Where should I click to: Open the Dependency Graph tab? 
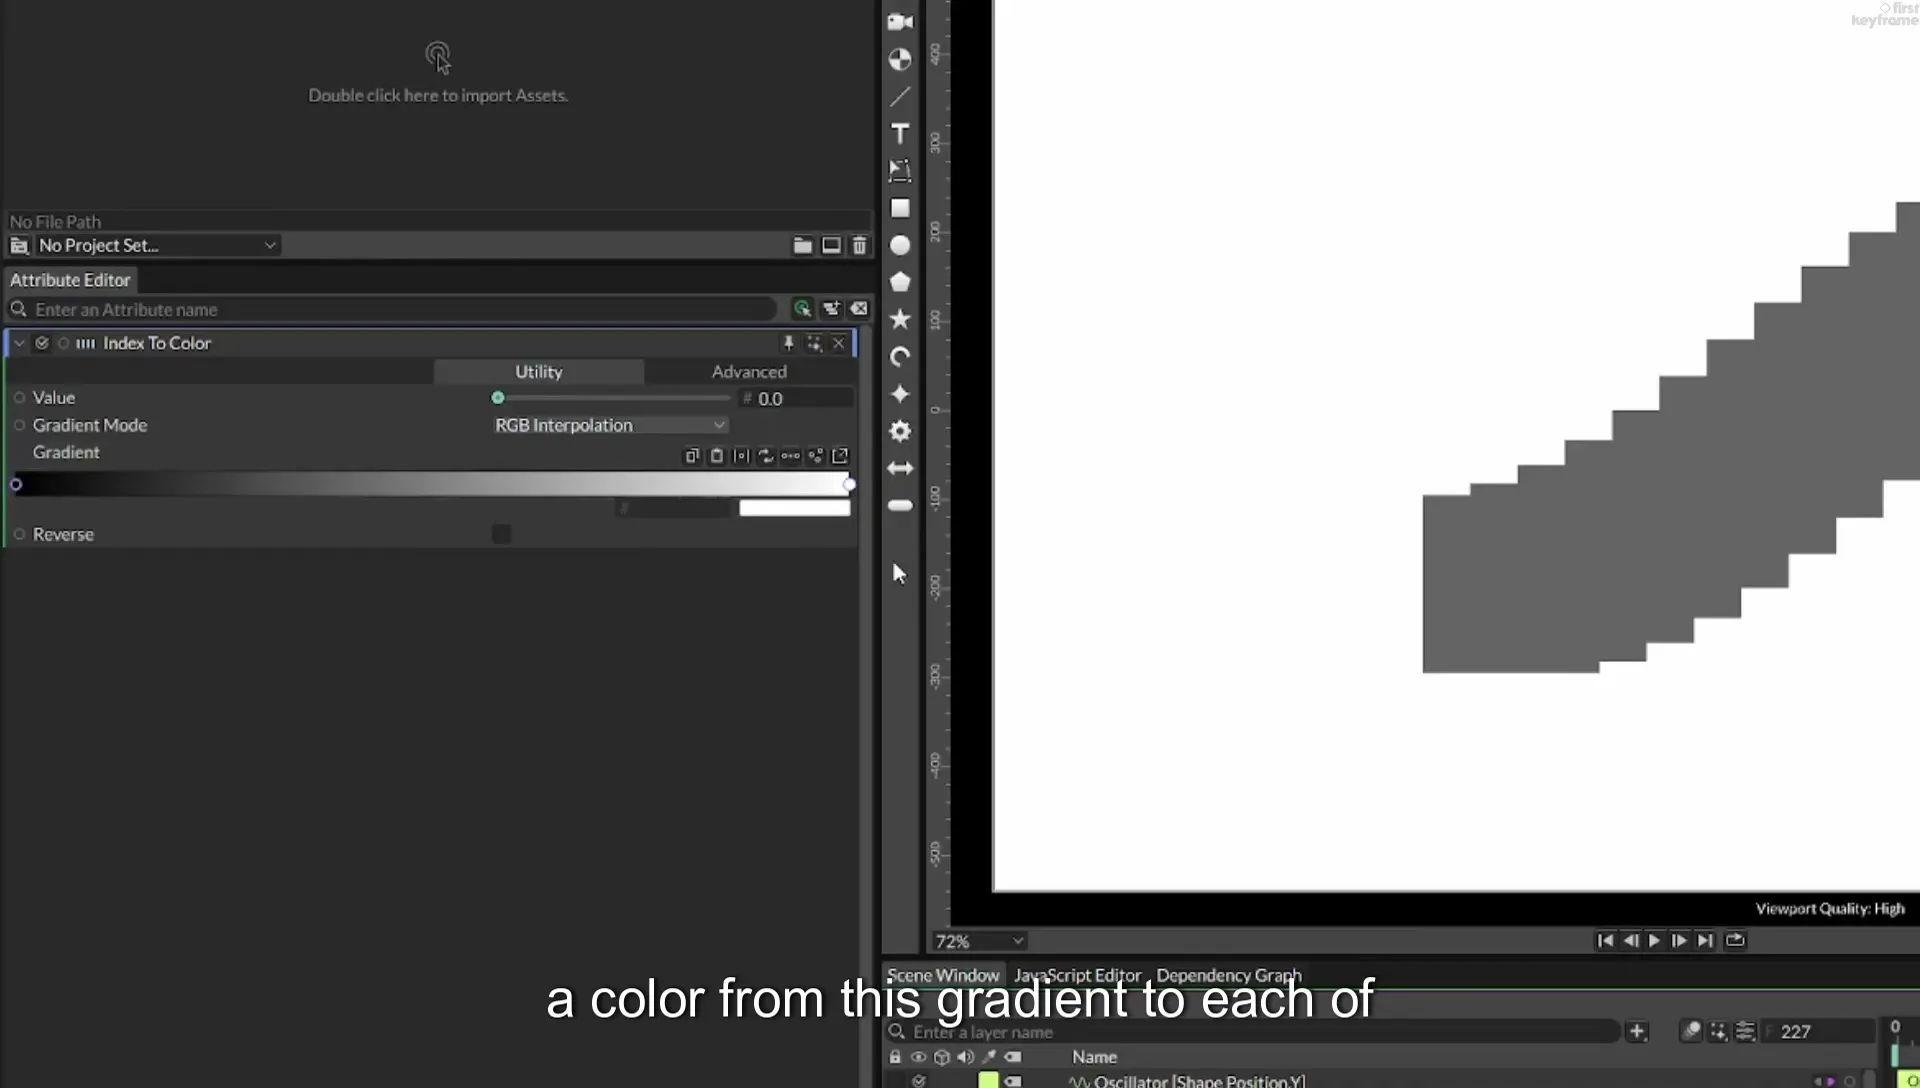coord(1229,975)
